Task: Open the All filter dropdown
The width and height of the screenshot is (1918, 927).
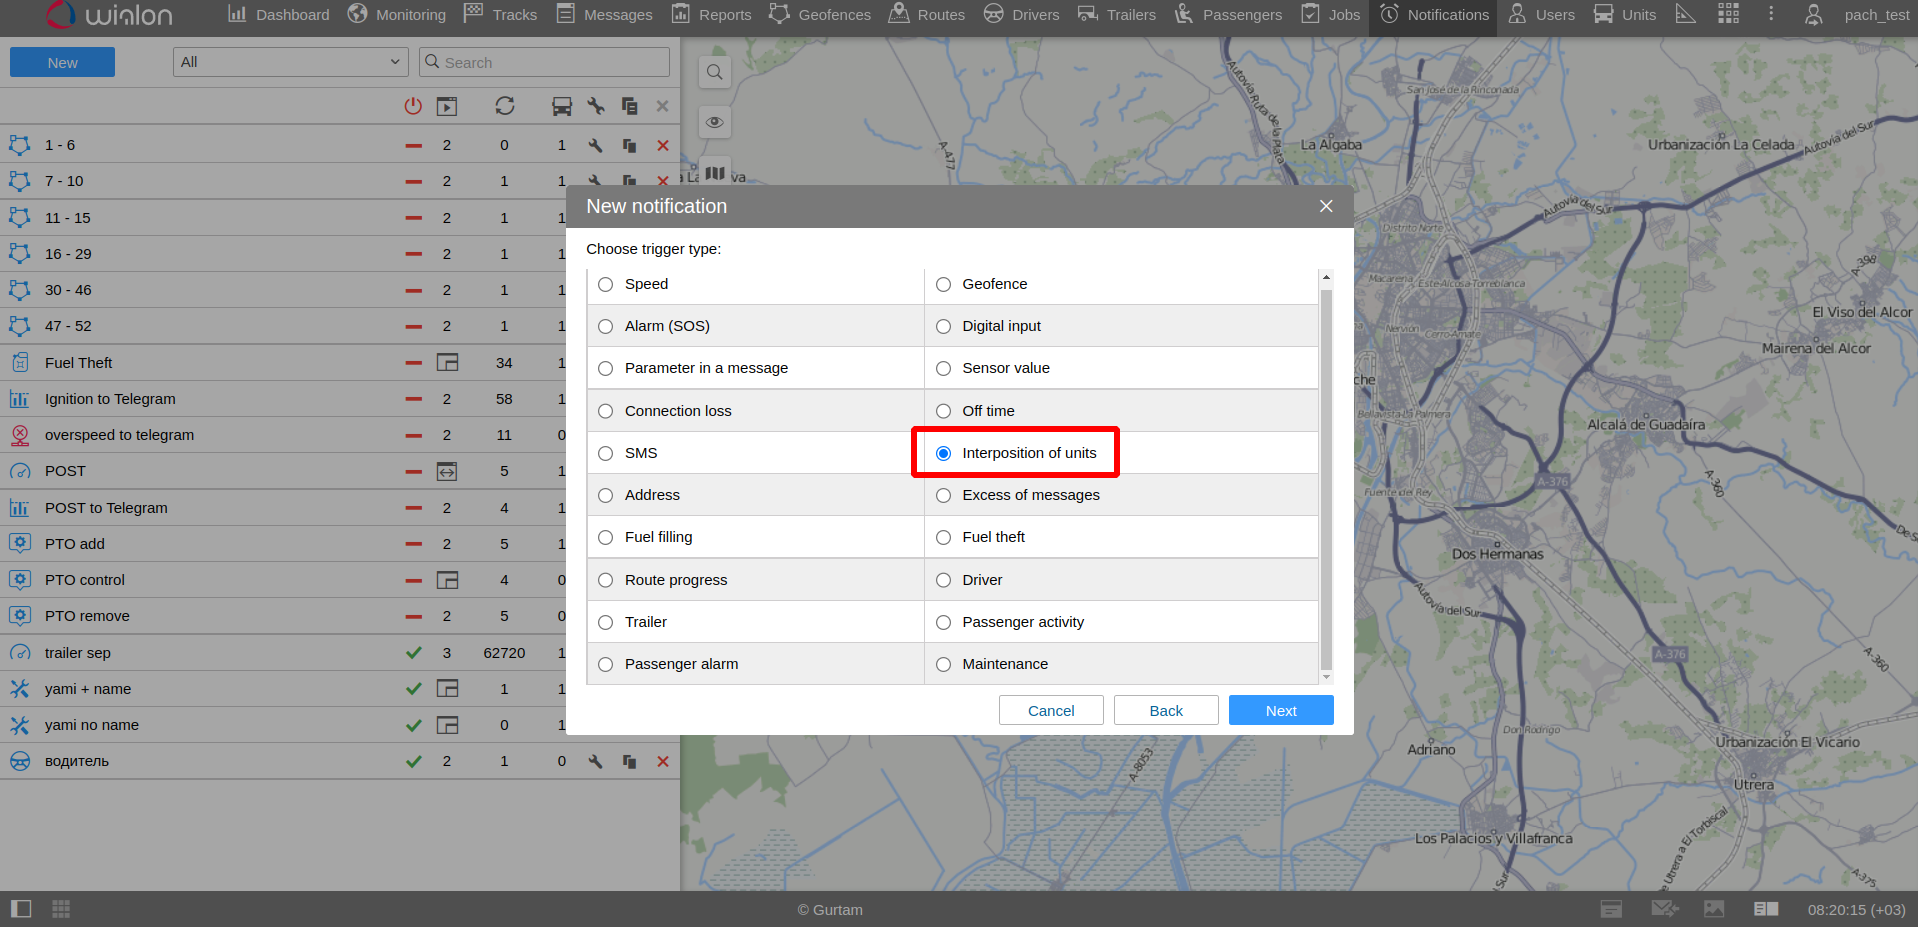Action: [290, 62]
